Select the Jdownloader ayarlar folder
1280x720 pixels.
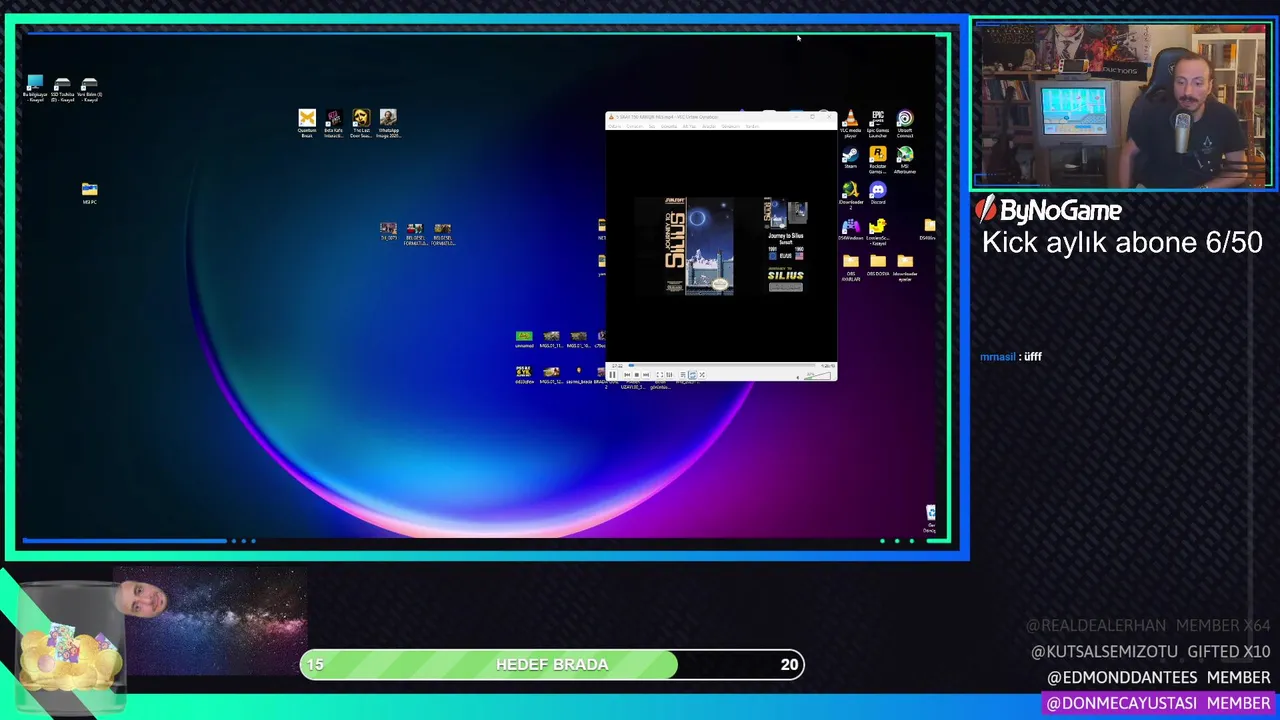point(904,267)
